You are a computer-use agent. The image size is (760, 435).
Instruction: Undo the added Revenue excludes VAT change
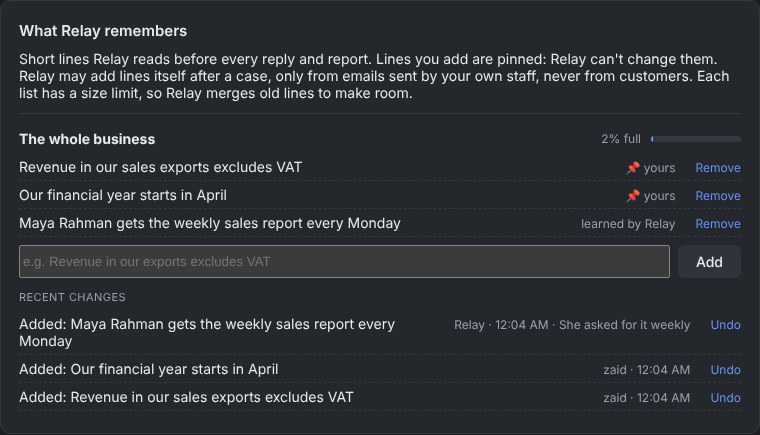725,398
